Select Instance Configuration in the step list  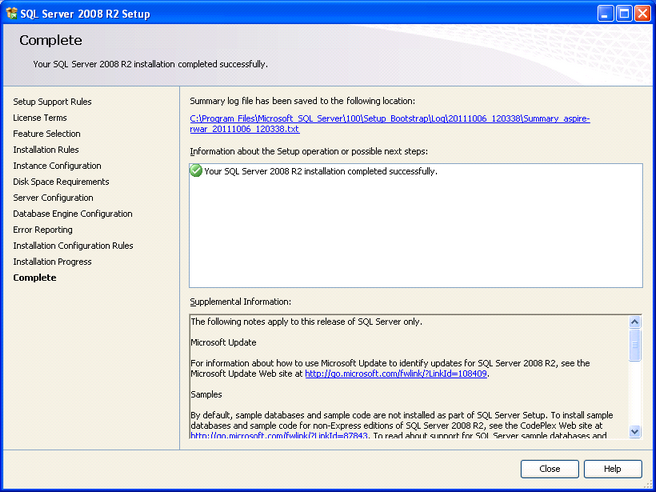(x=57, y=166)
